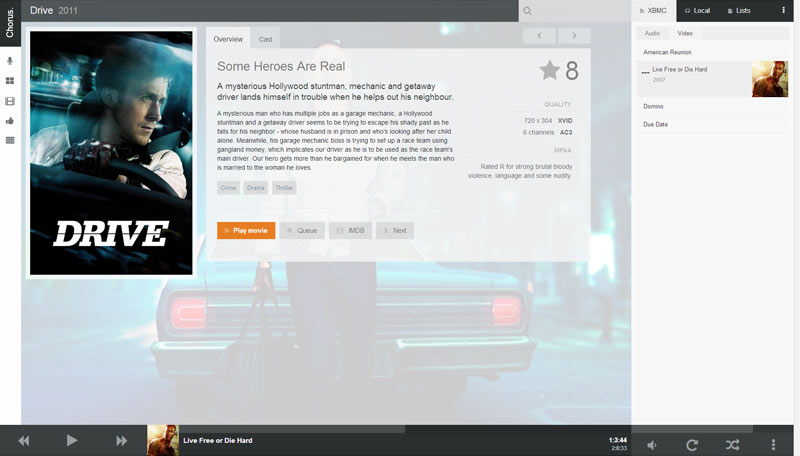This screenshot has width=800, height=456.
Task: Toggle shuffle mode in player bar
Action: coord(732,444)
